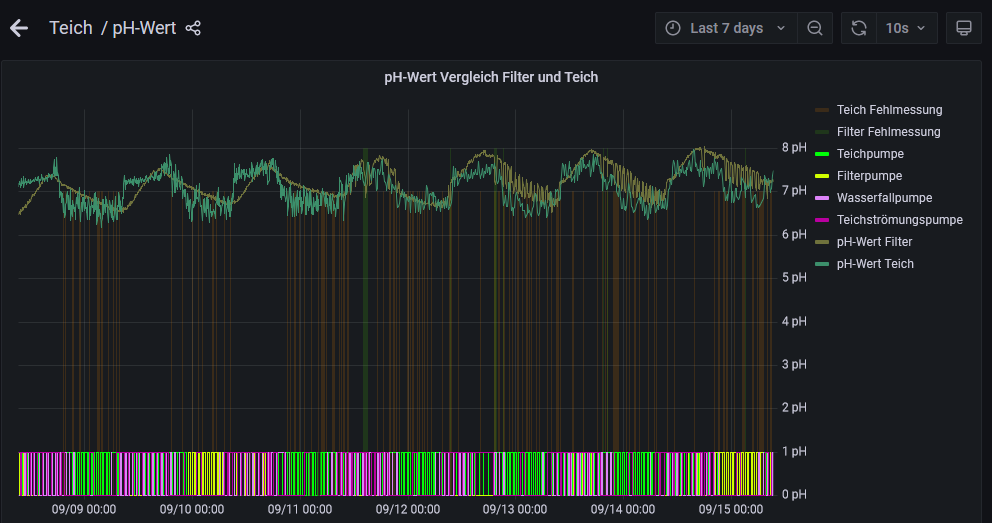This screenshot has height=523, width=992.
Task: Click the Teichpumpe green color swatch
Action: (822, 154)
